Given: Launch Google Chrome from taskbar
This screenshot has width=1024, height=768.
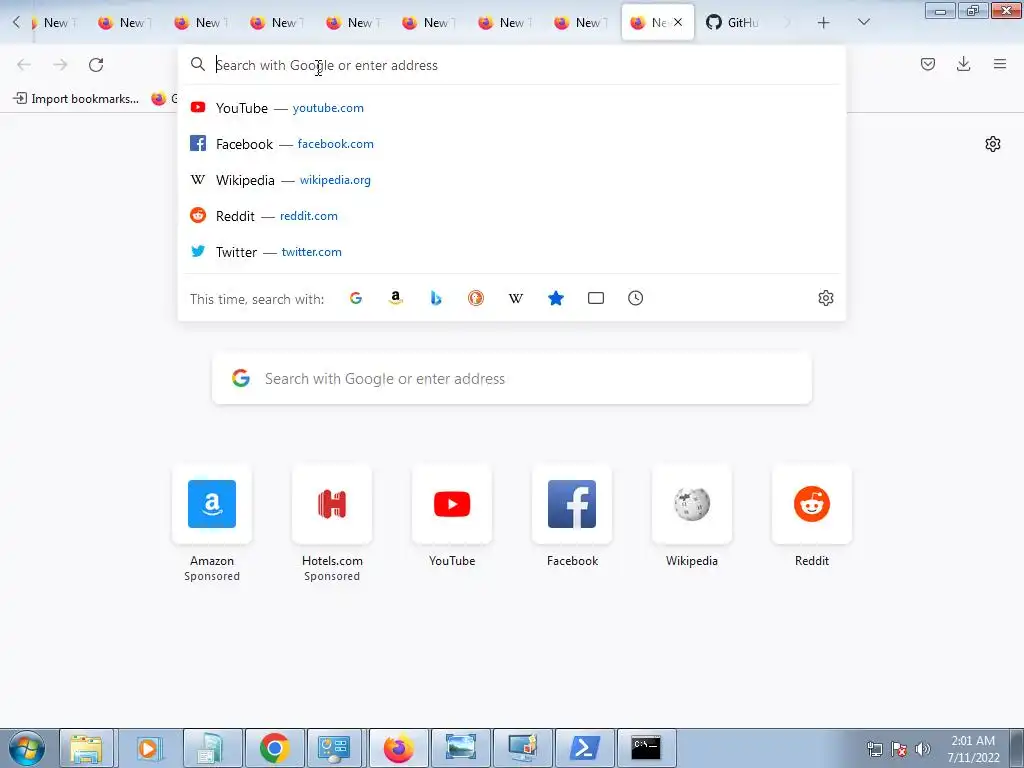Looking at the screenshot, I should (x=274, y=748).
